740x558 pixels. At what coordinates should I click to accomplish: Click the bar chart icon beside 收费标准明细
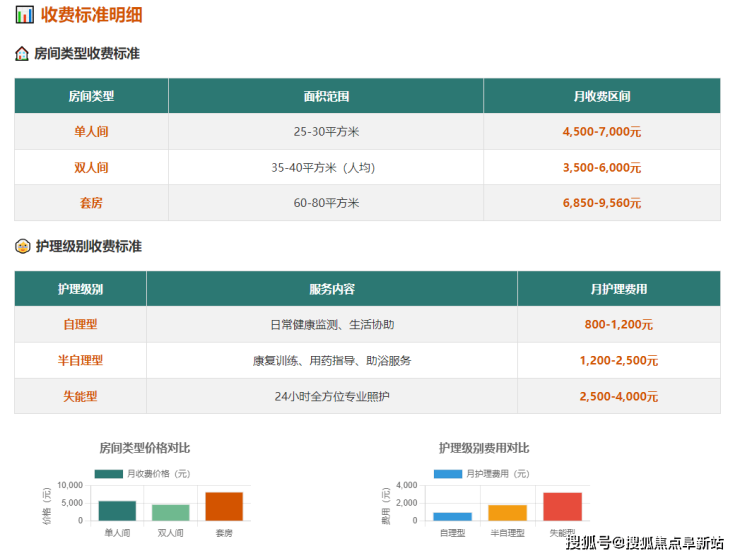click(25, 15)
